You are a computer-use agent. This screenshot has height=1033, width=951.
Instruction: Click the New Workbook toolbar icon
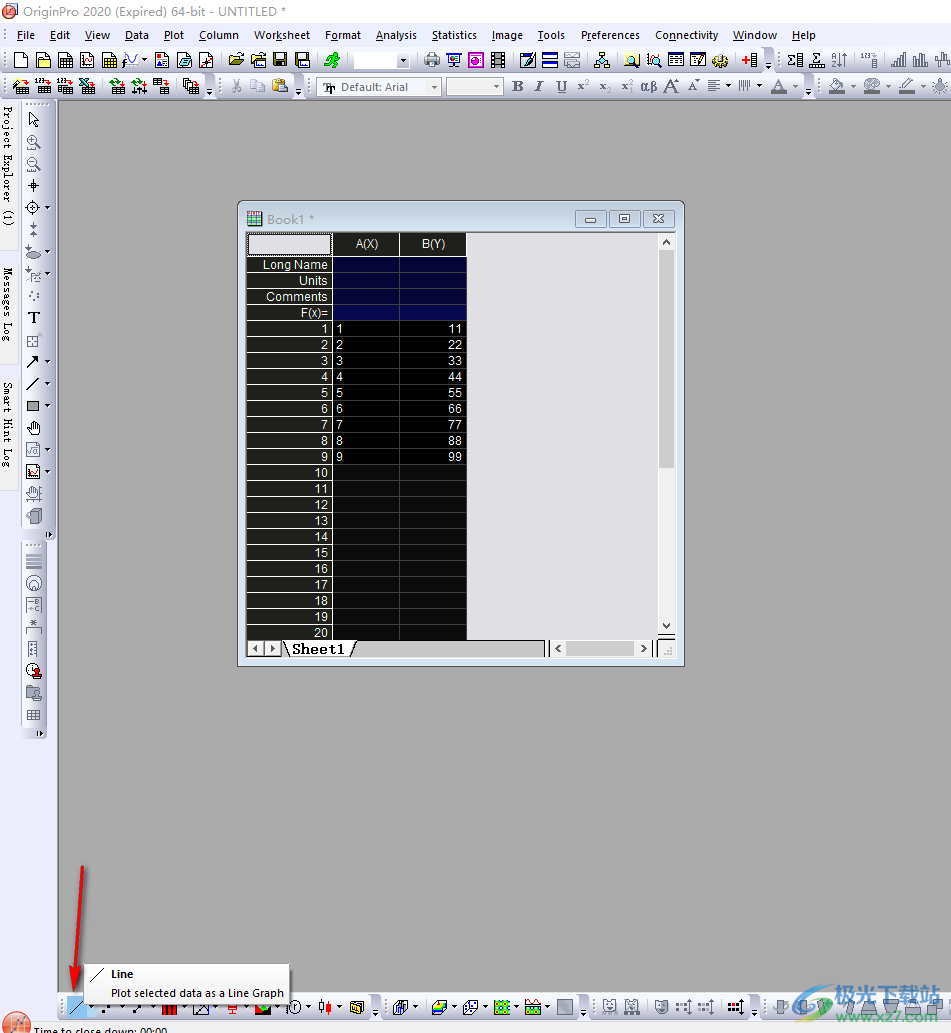[65, 61]
